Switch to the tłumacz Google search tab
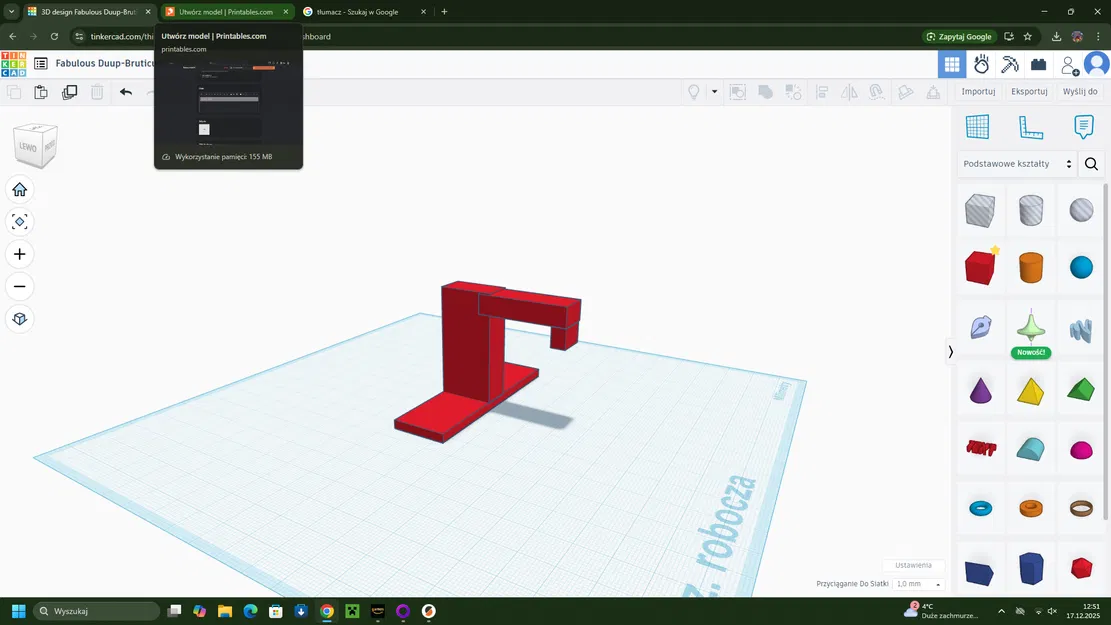 coord(363,12)
